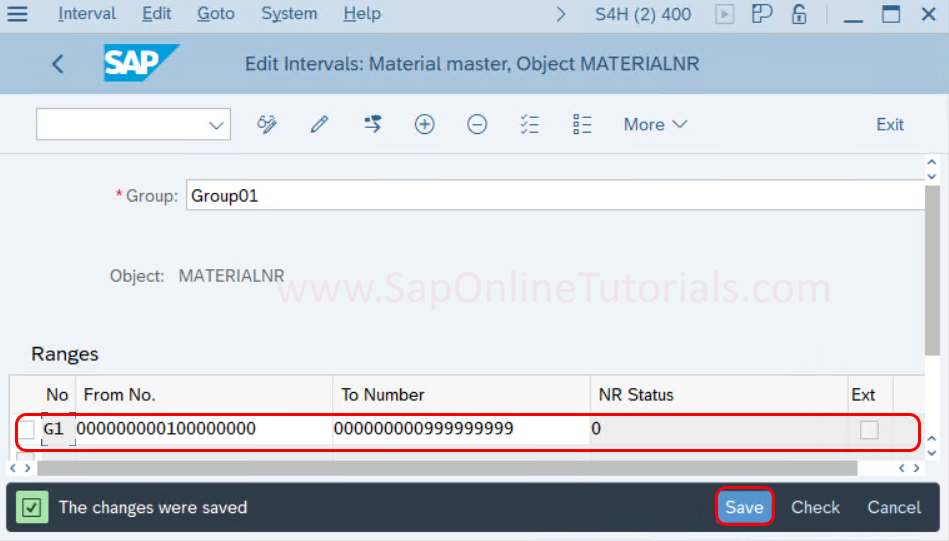Click the Save button
The height and width of the screenshot is (541, 949).
point(744,507)
